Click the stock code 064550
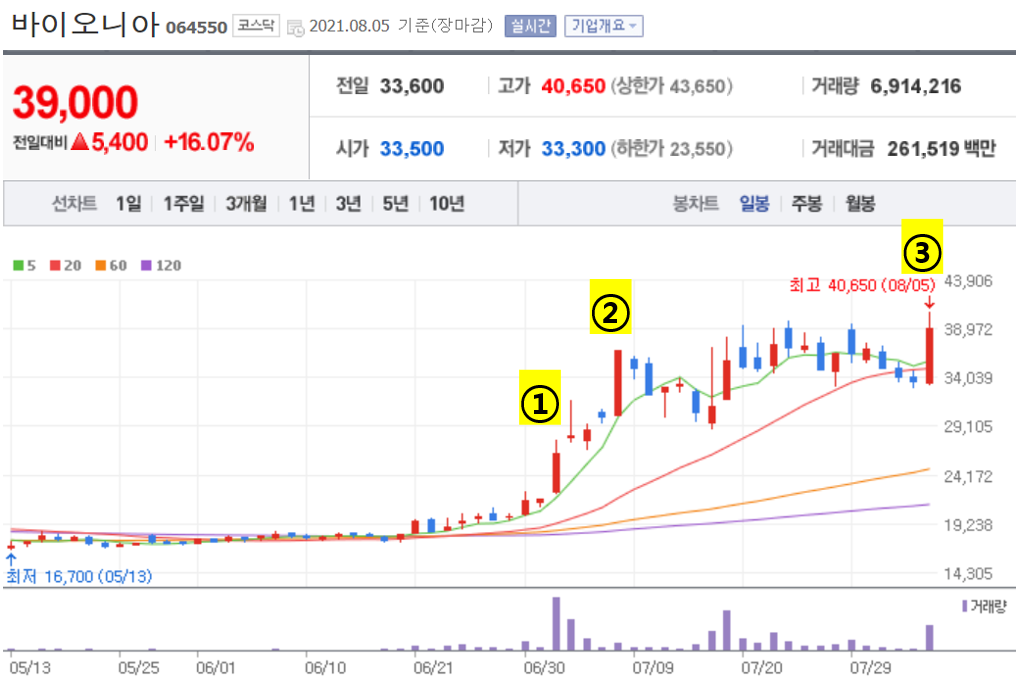 pos(196,28)
